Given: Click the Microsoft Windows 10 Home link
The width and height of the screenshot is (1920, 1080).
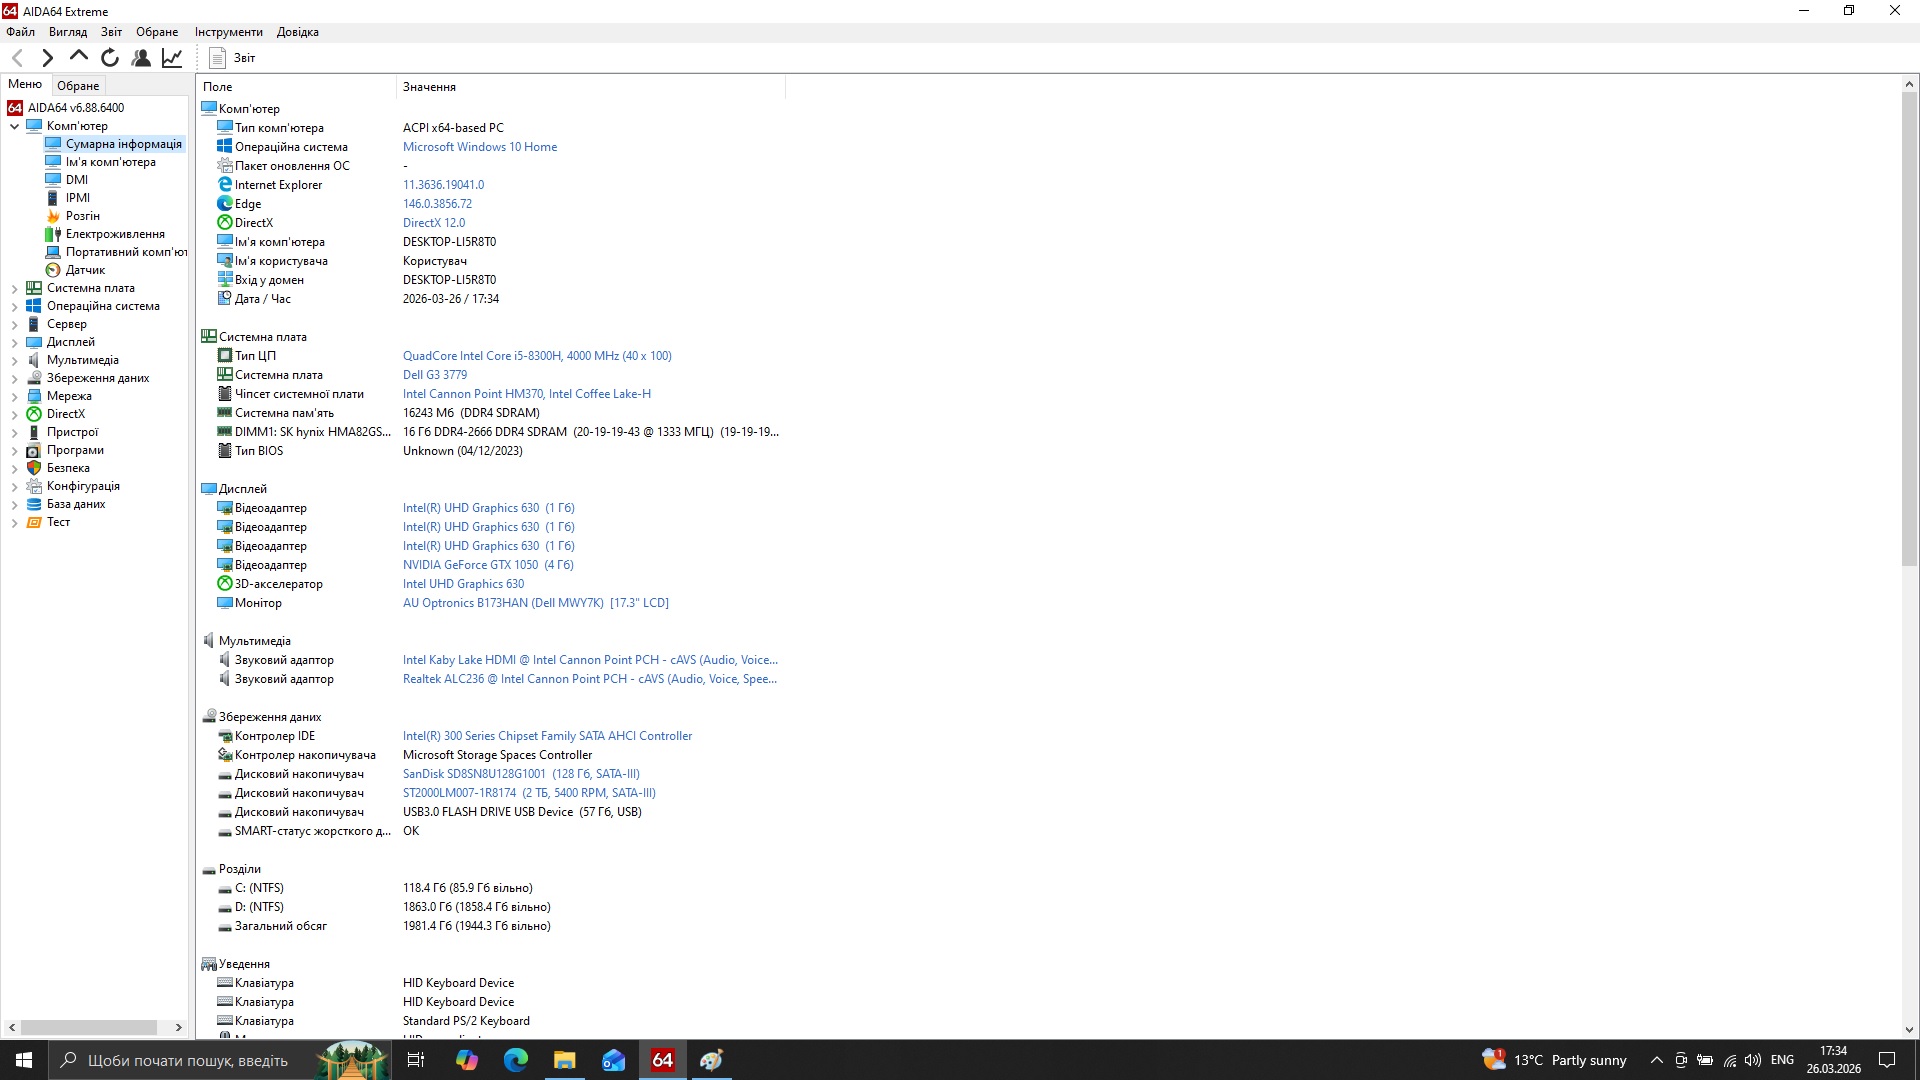Looking at the screenshot, I should click(x=479, y=147).
